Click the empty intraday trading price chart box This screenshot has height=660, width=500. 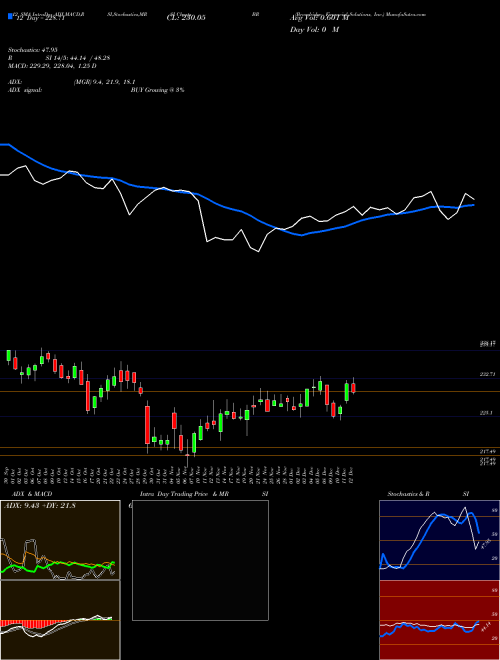pos(200,560)
